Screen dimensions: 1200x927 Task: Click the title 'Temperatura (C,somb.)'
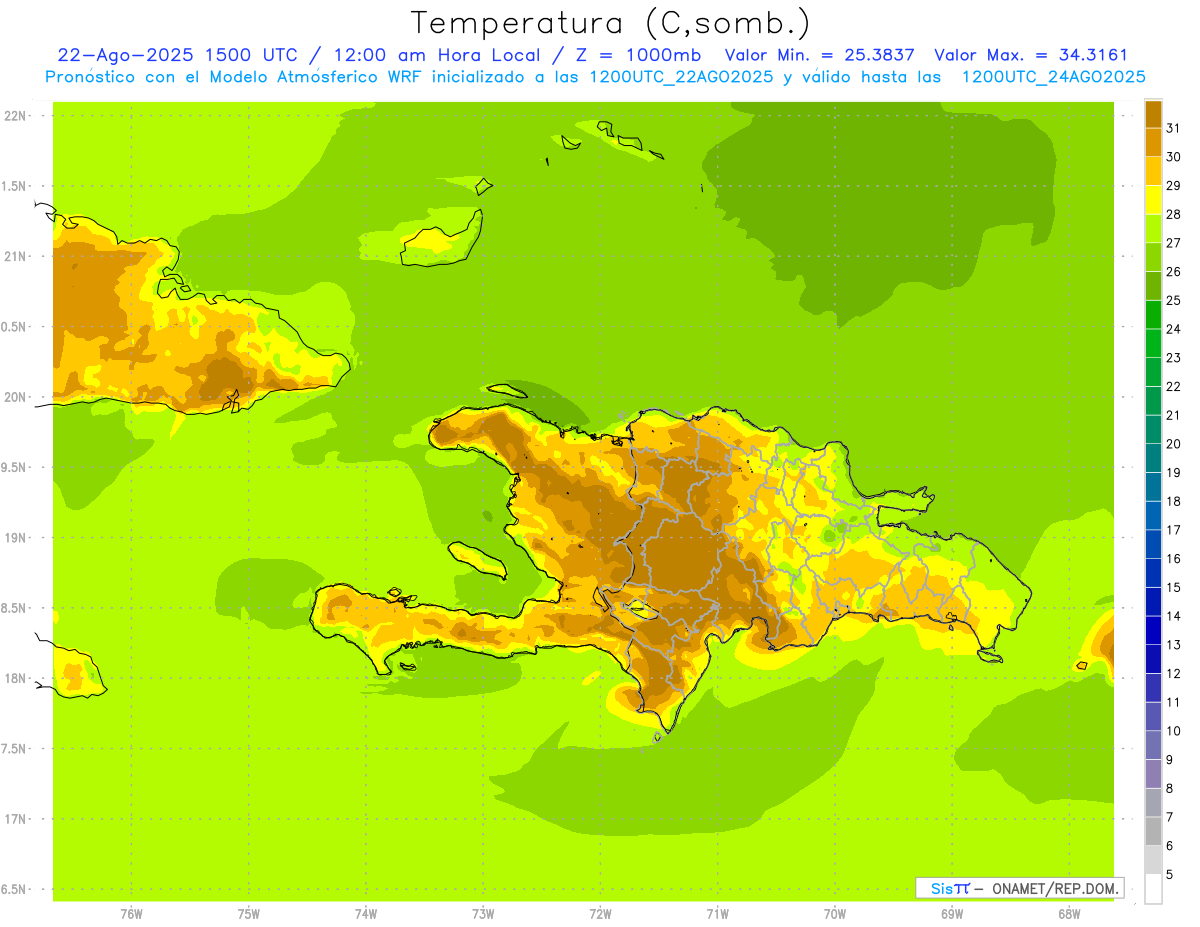click(610, 23)
